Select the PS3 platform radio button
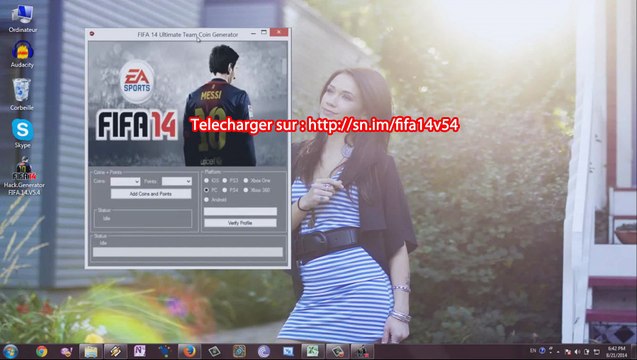 [x=225, y=180]
